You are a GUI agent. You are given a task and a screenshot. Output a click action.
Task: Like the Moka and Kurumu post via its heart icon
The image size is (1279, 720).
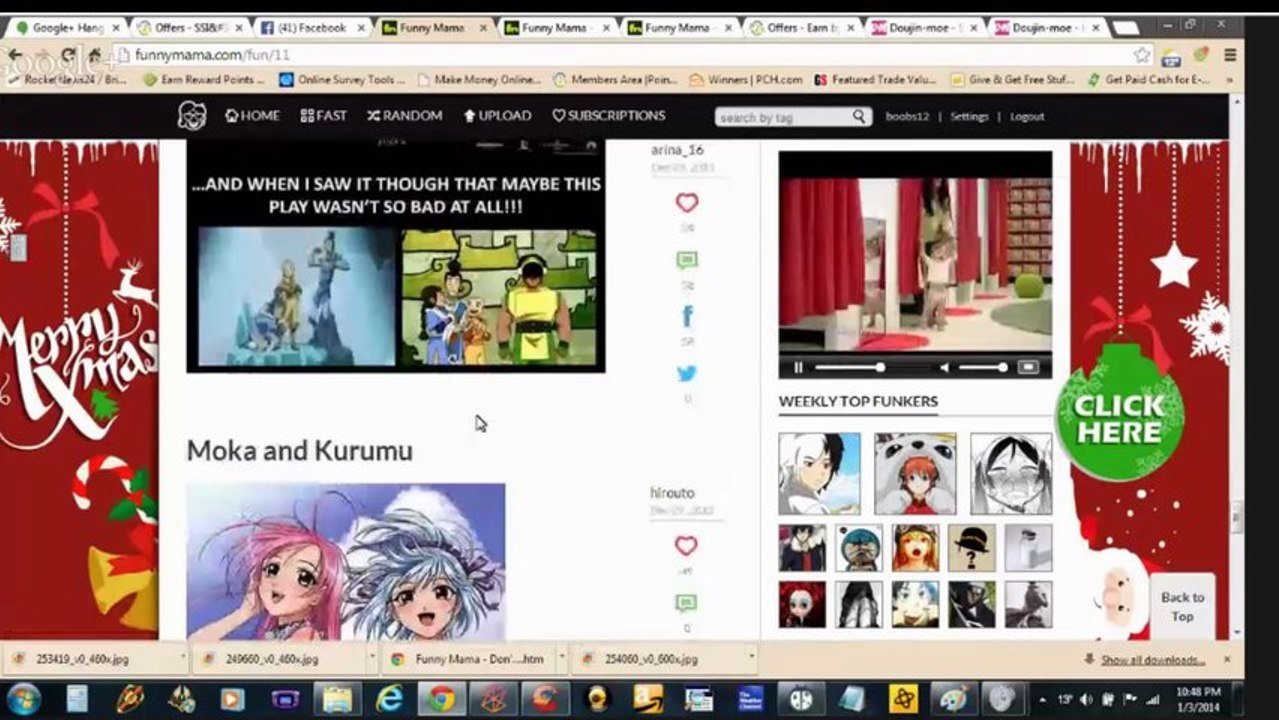coord(686,546)
